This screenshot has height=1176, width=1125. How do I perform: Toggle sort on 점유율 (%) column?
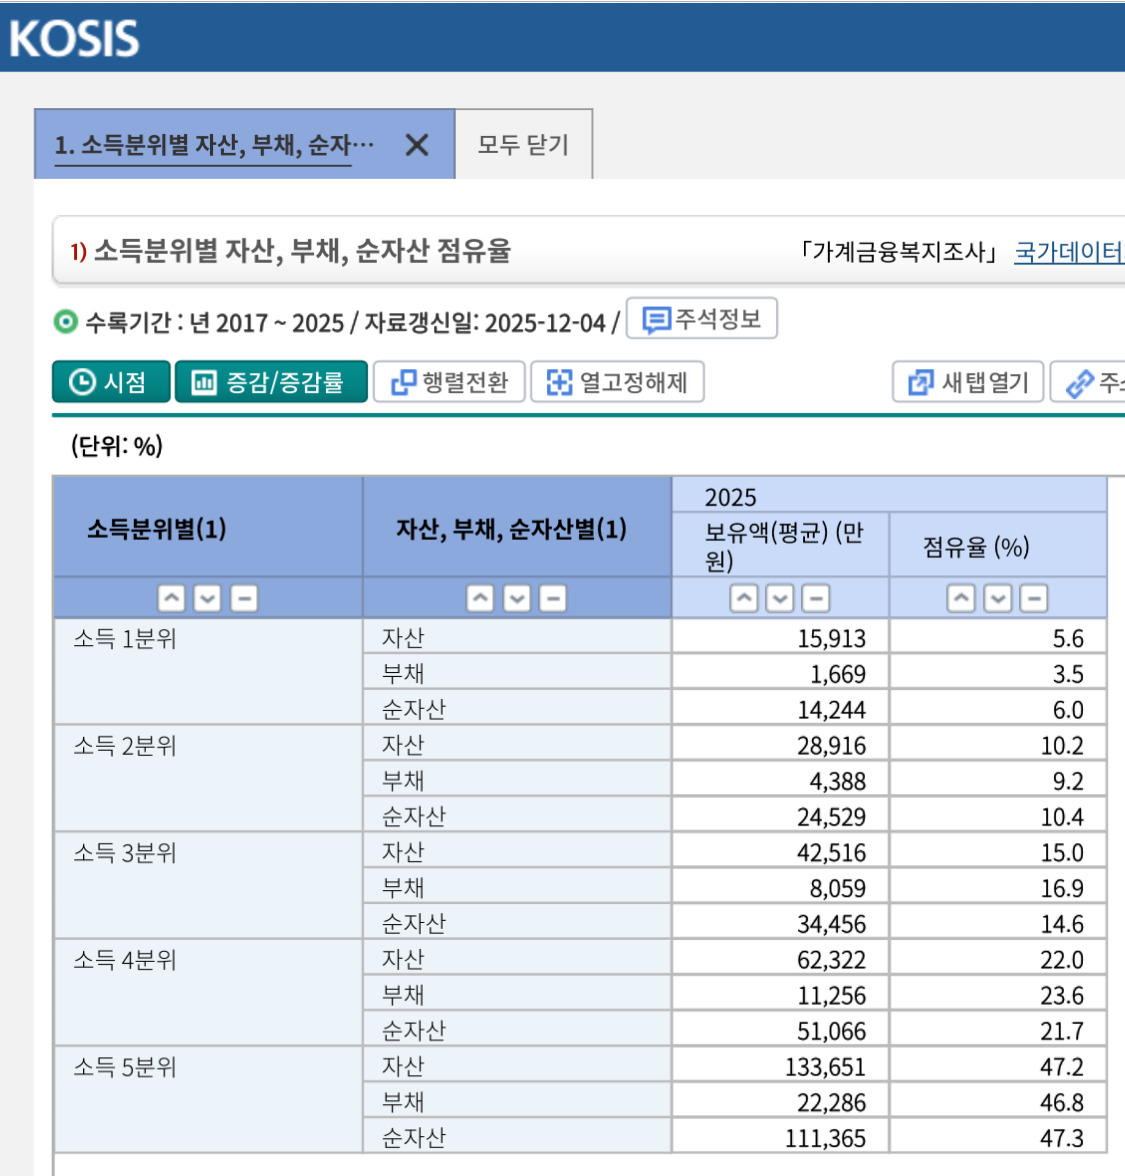(x=960, y=597)
